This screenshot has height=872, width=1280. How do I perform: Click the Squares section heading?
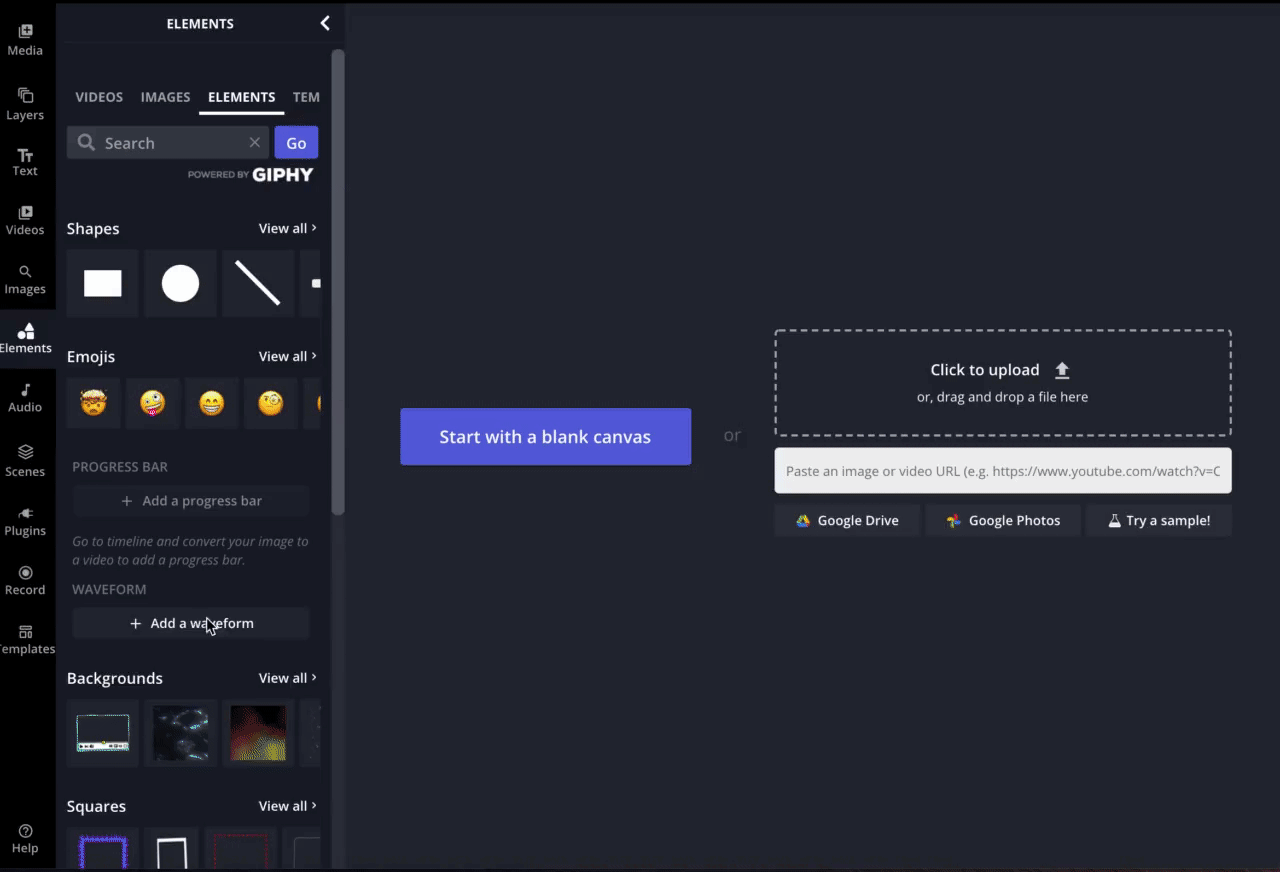[x=96, y=807]
